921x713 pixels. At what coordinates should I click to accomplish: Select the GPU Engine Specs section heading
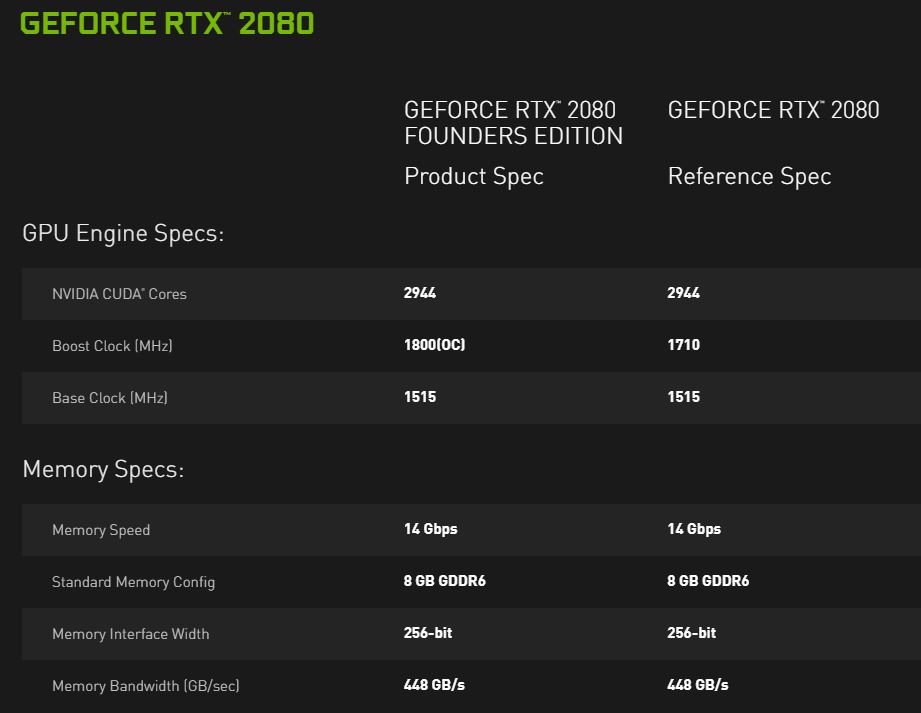(123, 234)
